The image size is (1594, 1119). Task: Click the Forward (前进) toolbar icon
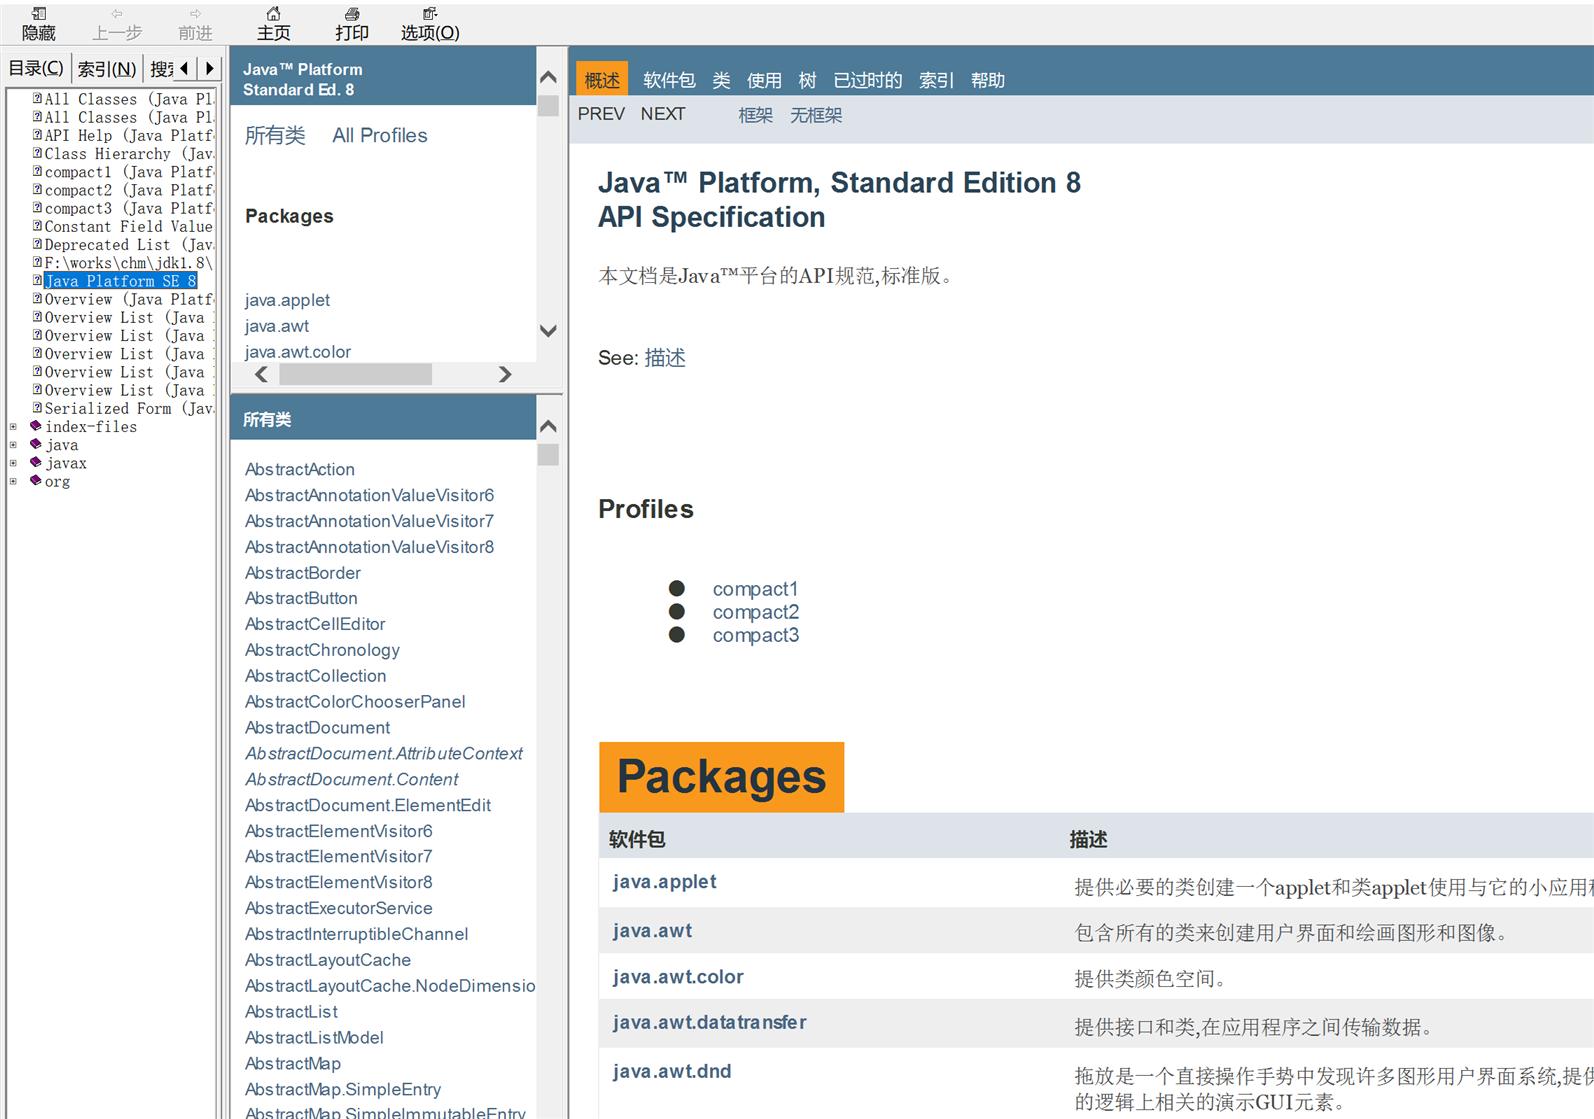[x=195, y=24]
